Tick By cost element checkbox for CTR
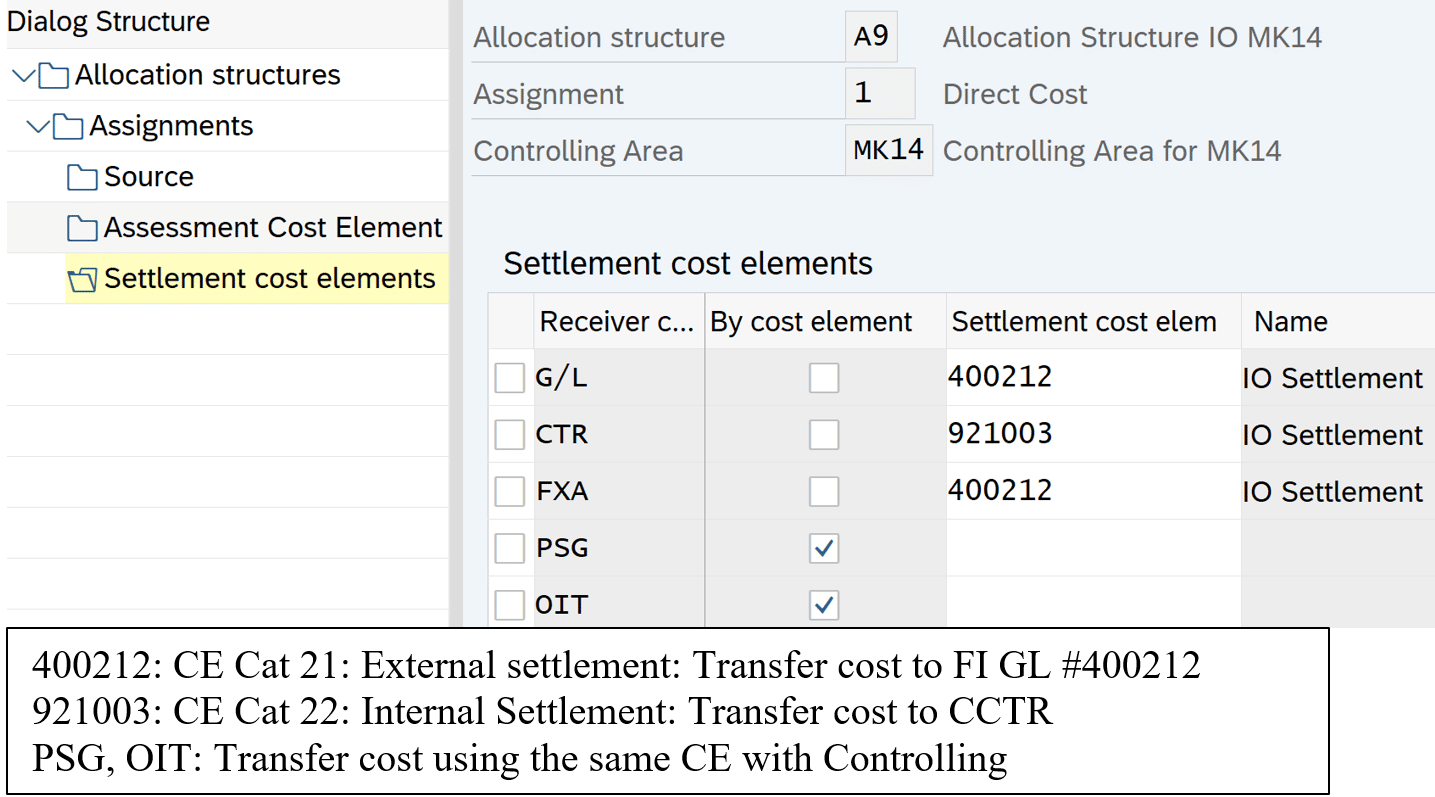1435x797 pixels. (824, 435)
